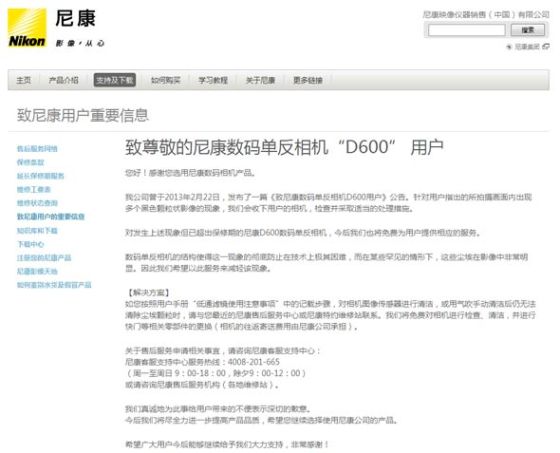This screenshot has height=453, width=560.
Task: Open 尼康影像天地 sidebar link
Action: point(37,271)
